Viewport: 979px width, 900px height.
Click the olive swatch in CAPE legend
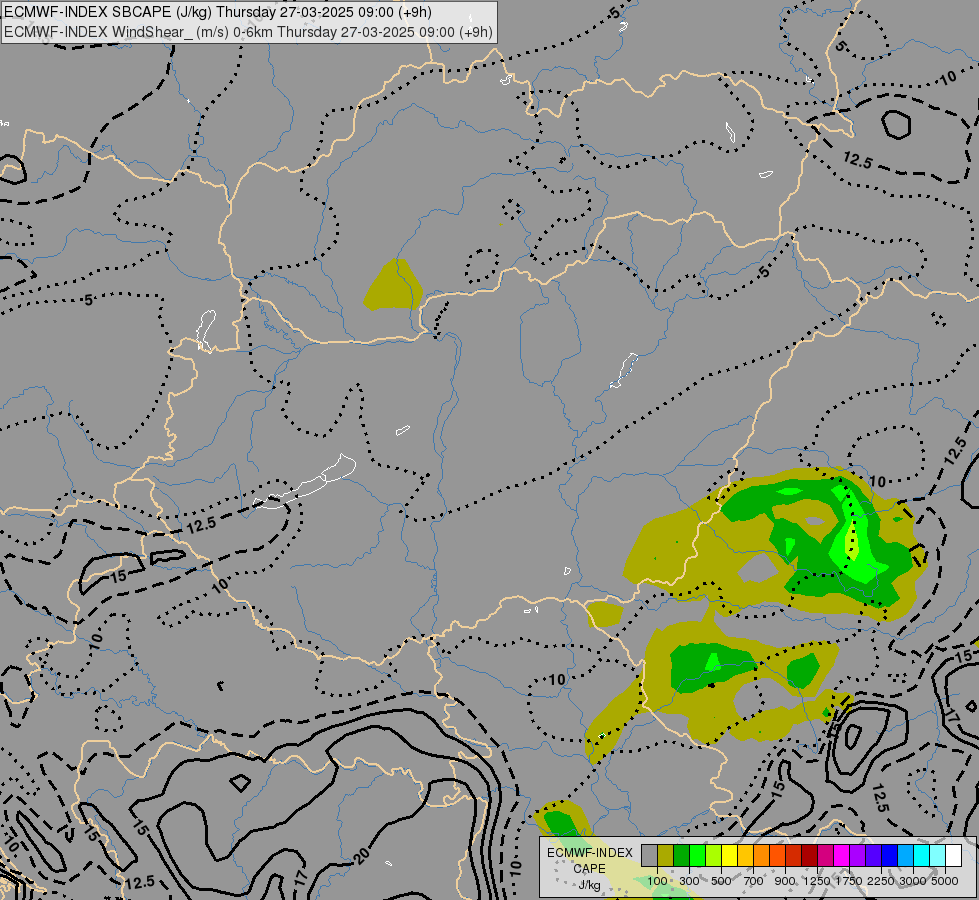666,856
